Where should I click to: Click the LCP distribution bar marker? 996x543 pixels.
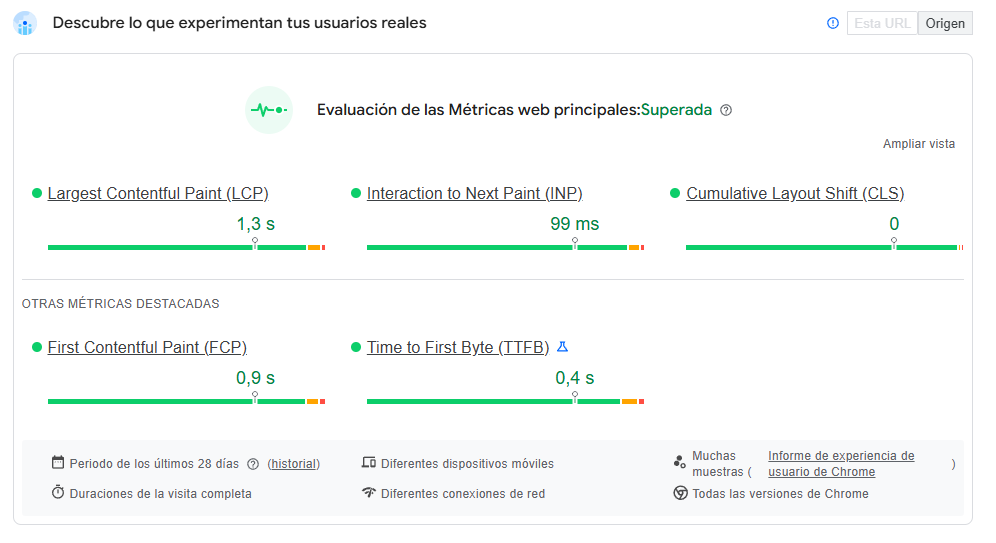(255, 244)
